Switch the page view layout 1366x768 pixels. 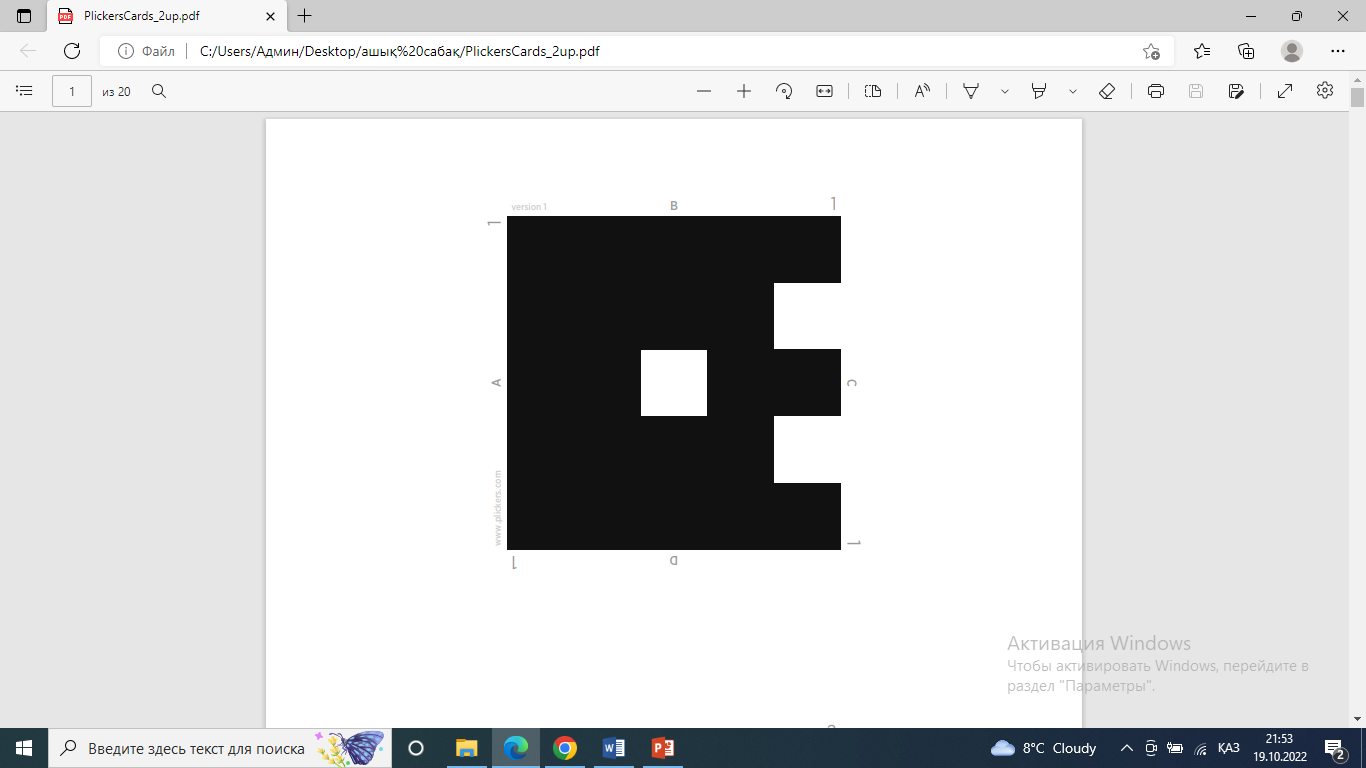click(873, 91)
